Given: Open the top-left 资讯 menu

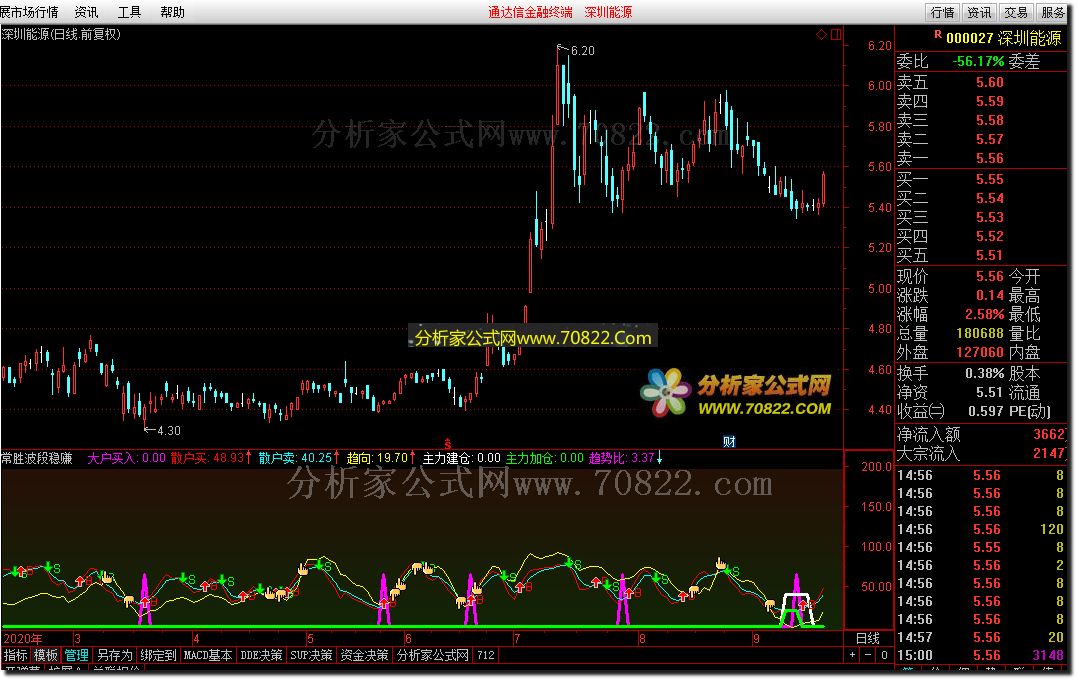Looking at the screenshot, I should 87,12.
